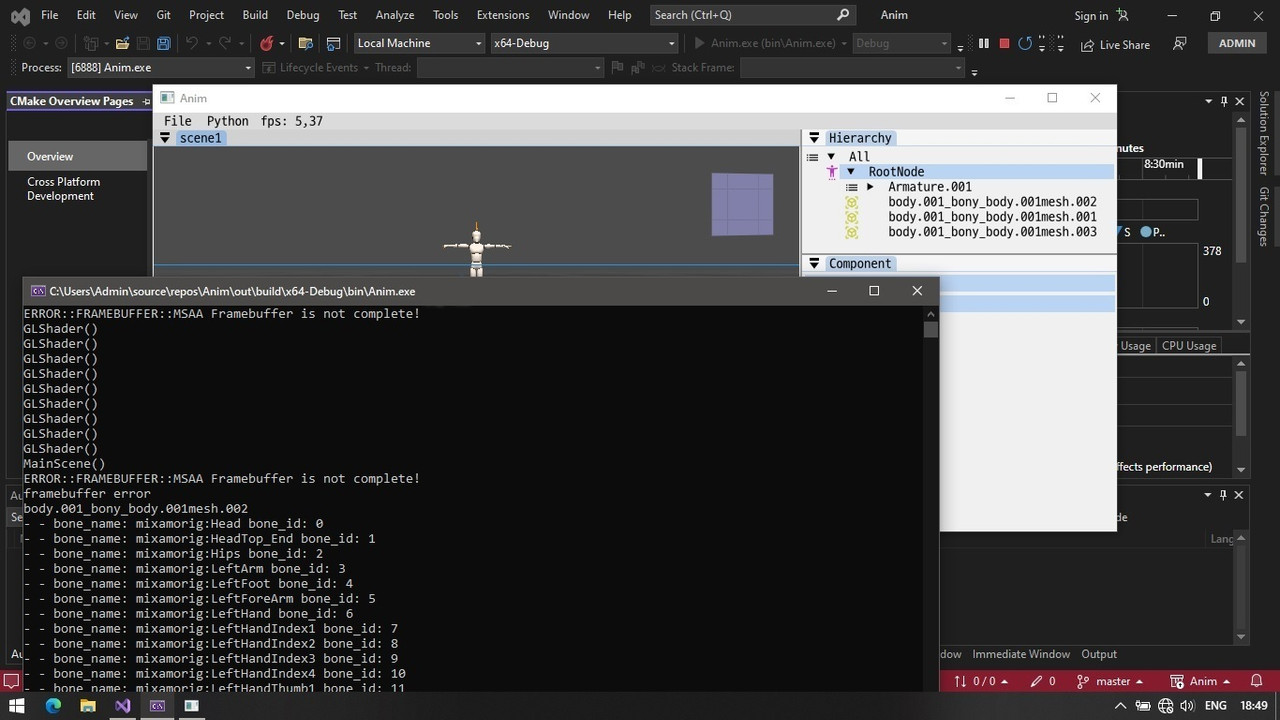Click the Save All toolbar icon
Image resolution: width=1280 pixels, height=720 pixels.
[x=164, y=43]
